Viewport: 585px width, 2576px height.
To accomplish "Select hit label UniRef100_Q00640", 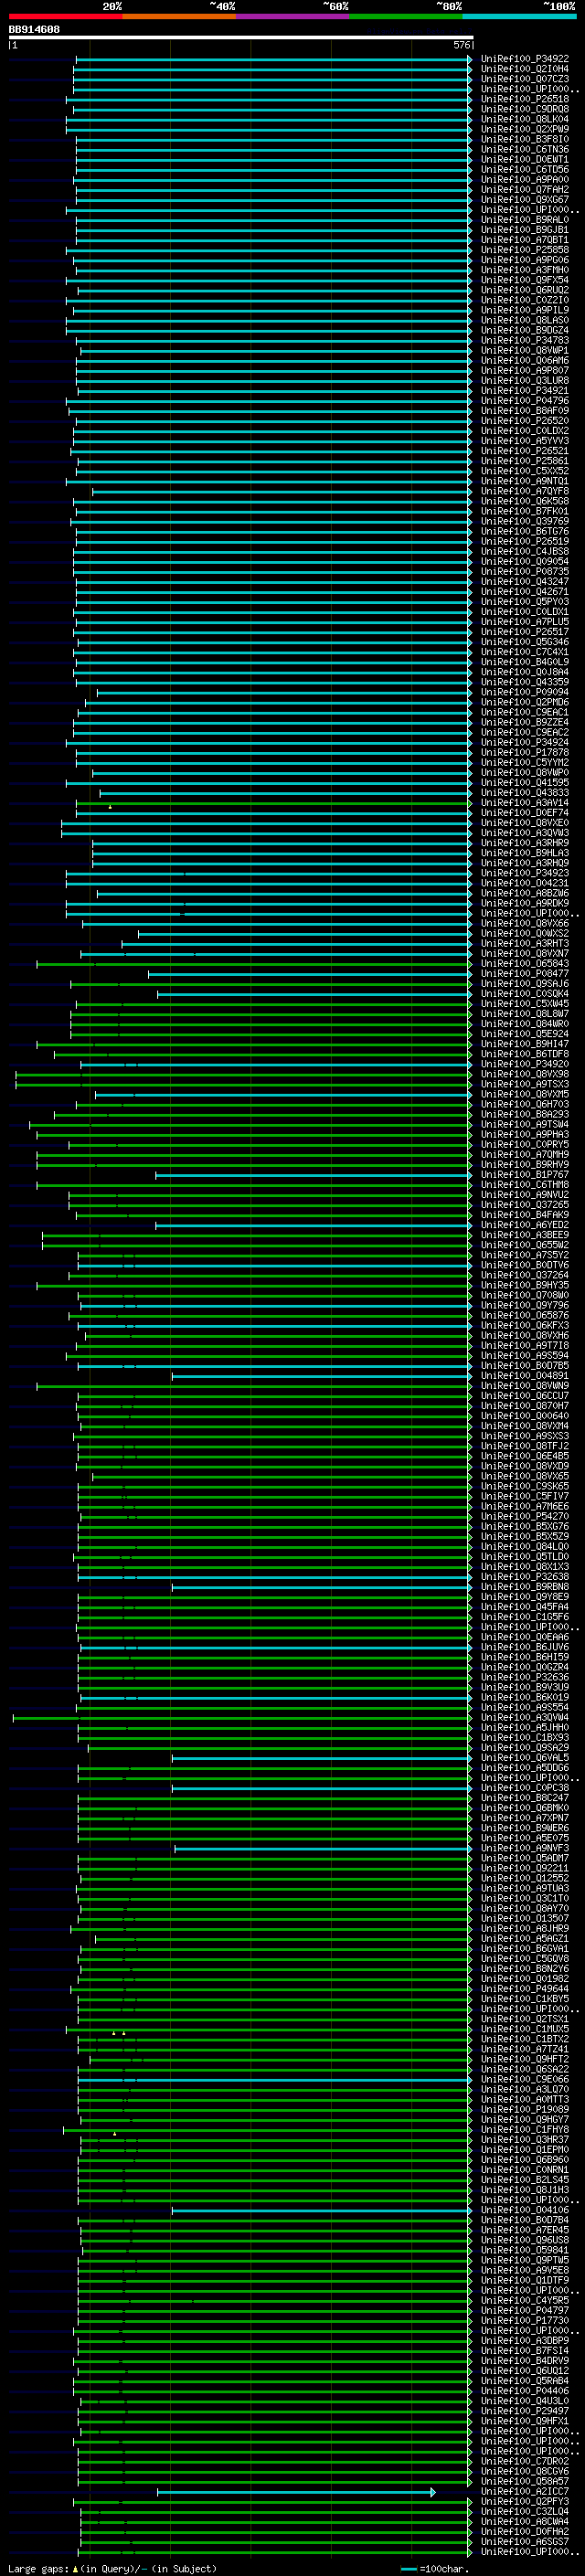I will (525, 1416).
